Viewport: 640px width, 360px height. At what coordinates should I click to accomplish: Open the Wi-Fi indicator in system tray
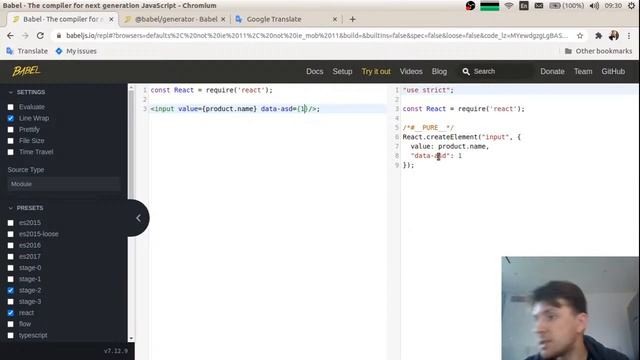(x=509, y=6)
